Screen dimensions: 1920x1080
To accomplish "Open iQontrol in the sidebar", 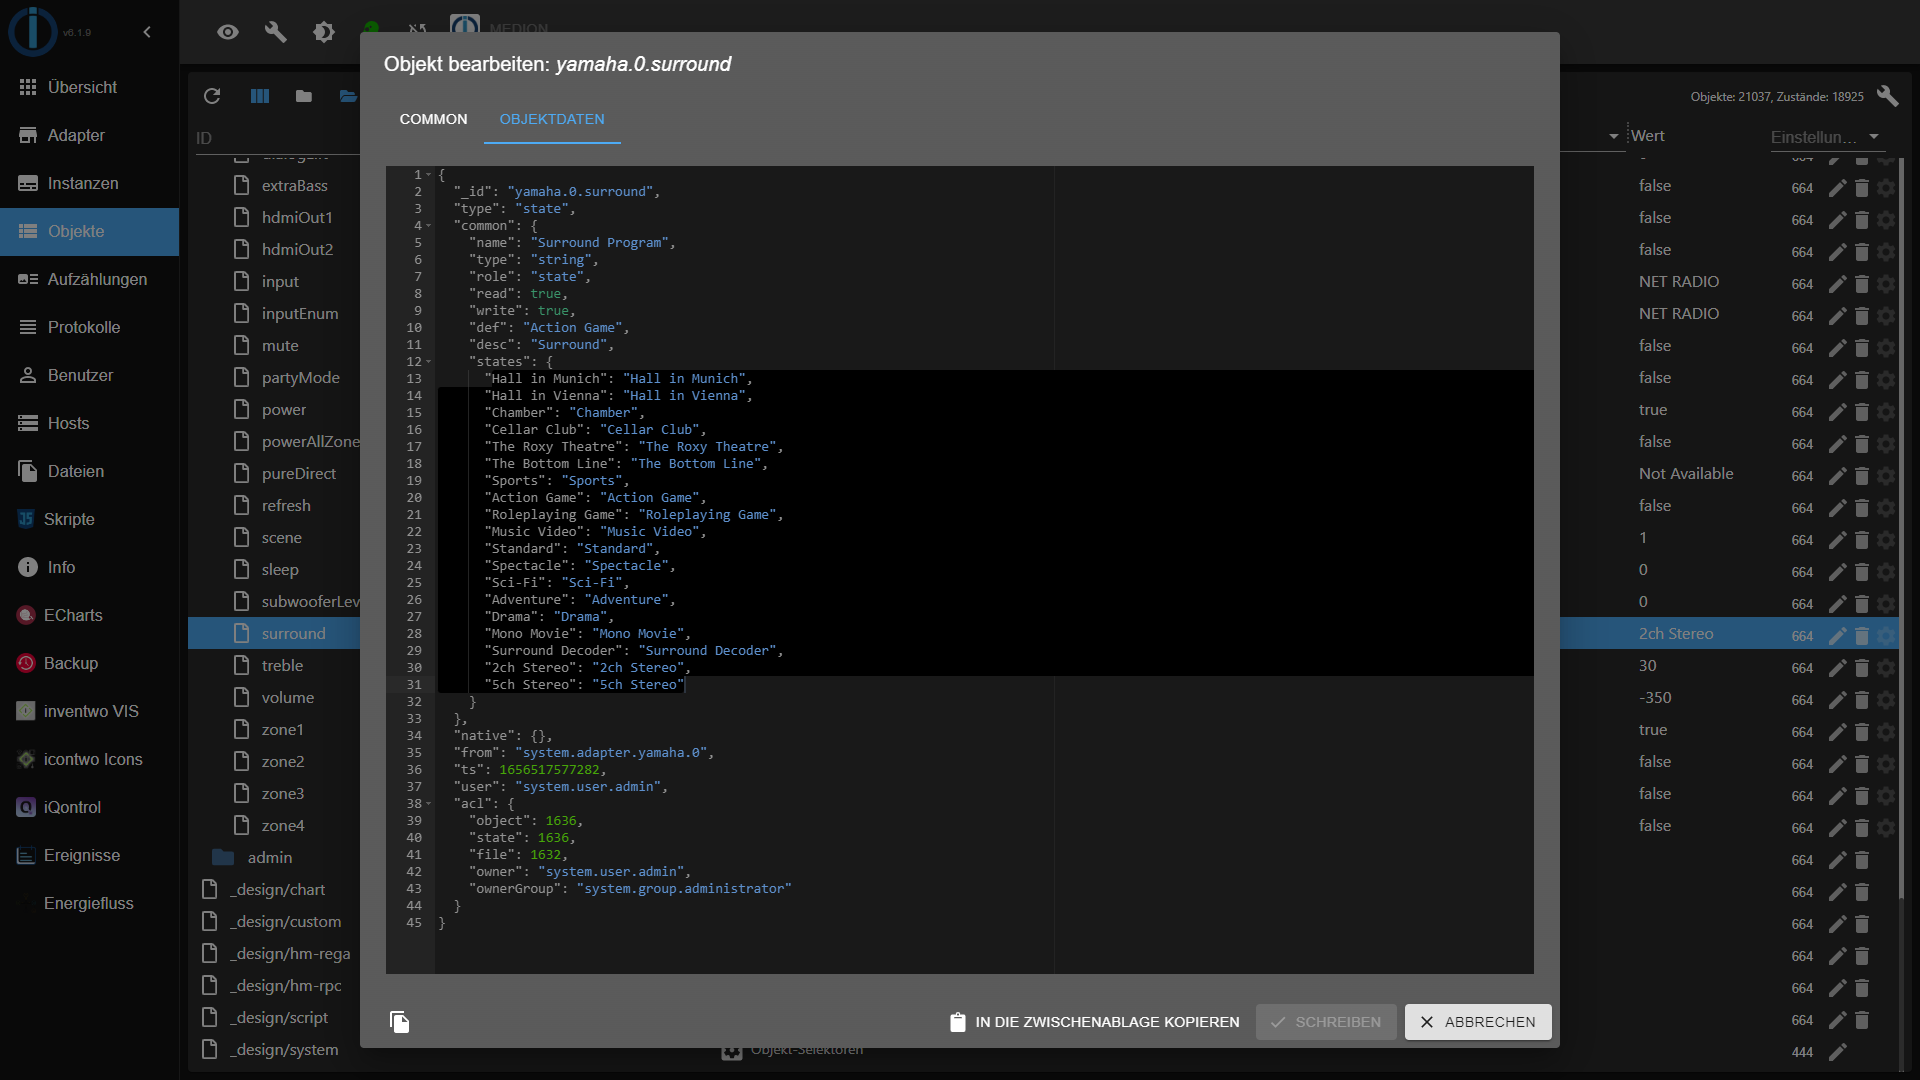I will click(90, 807).
